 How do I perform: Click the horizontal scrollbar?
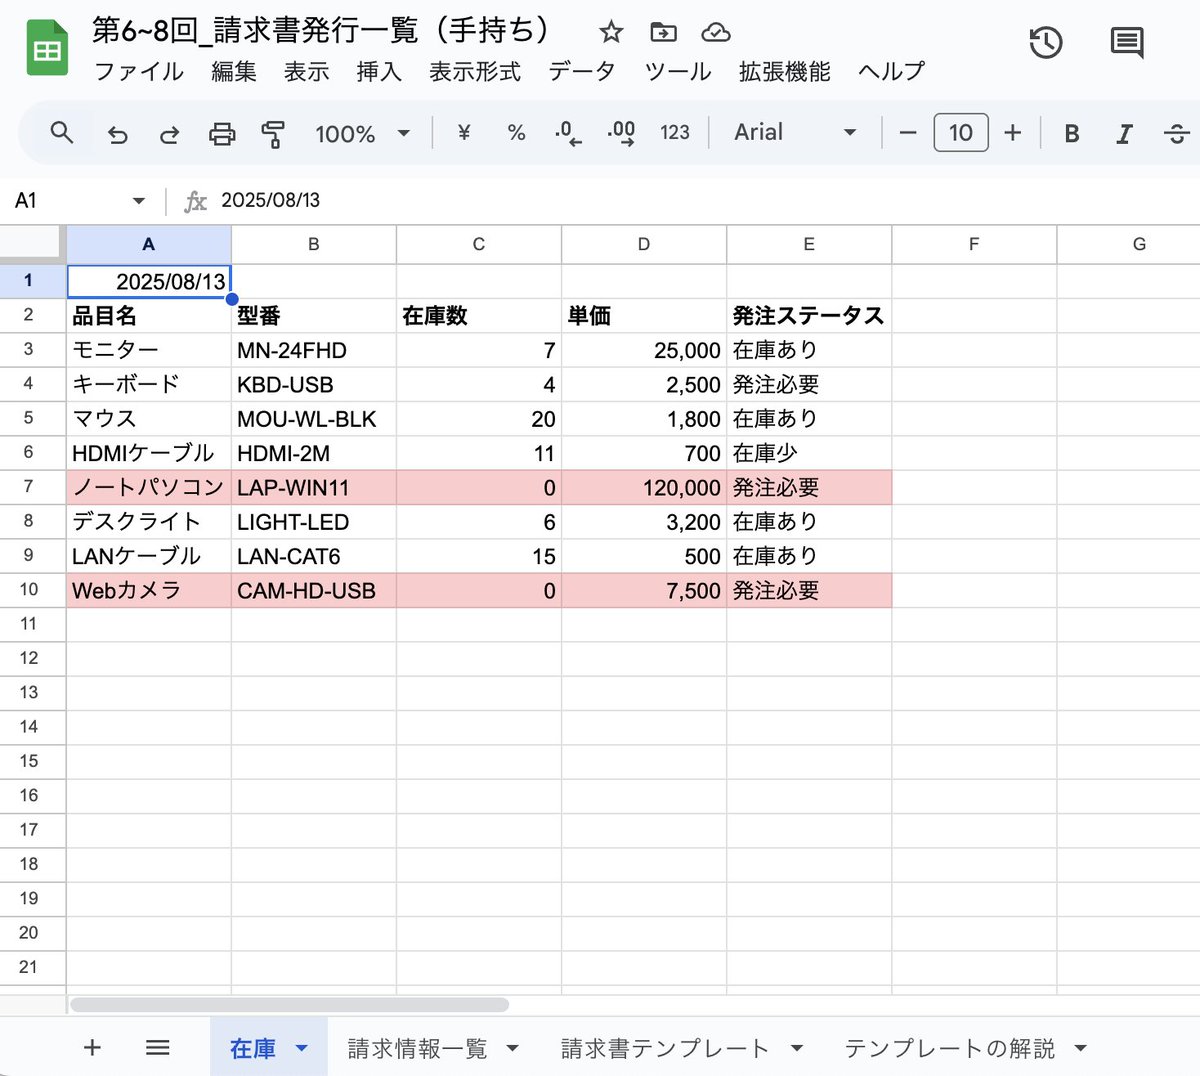(290, 1004)
